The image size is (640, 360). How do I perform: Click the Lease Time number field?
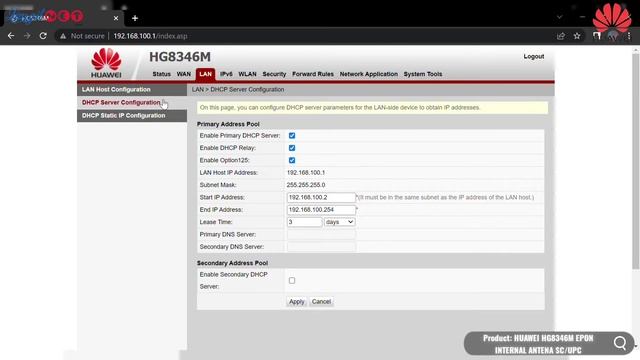[304, 222]
